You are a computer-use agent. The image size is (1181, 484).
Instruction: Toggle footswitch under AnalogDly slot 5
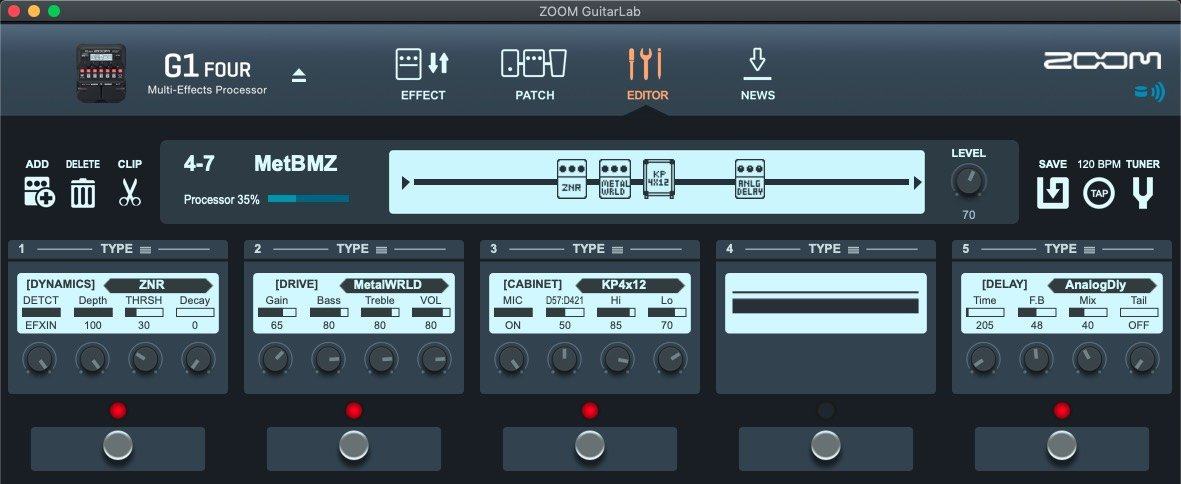[x=1062, y=446]
